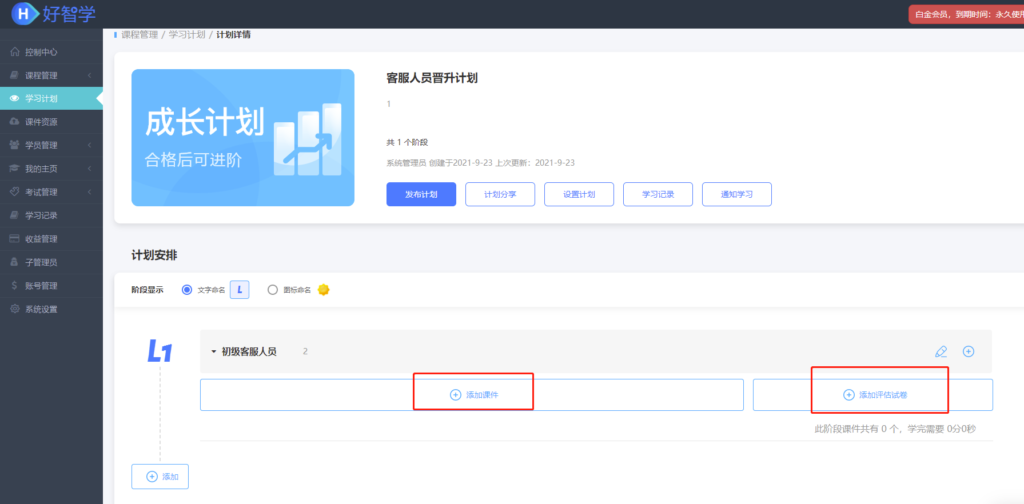Click 课程管理 in the breadcrumb
Screen dimensions: 1024x504
(140, 34)
